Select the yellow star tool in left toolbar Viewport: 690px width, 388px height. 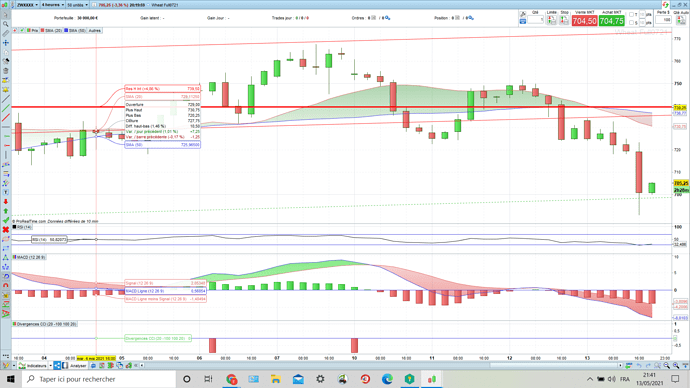click(x=6, y=89)
